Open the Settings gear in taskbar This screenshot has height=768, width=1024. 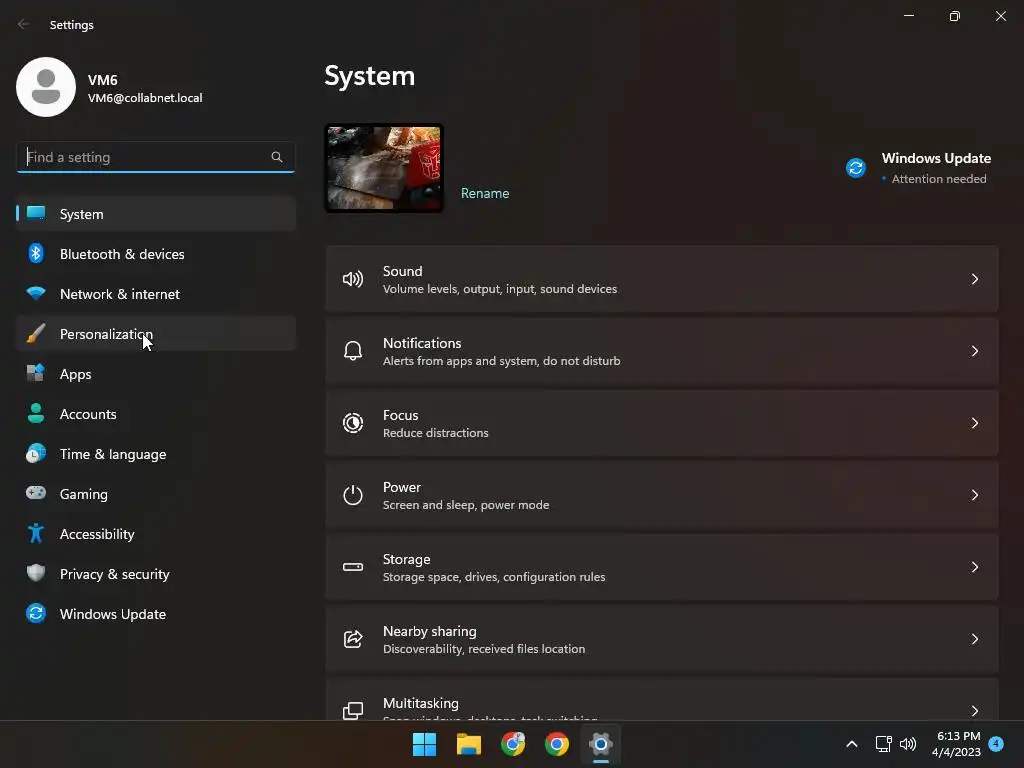pyautogui.click(x=600, y=744)
